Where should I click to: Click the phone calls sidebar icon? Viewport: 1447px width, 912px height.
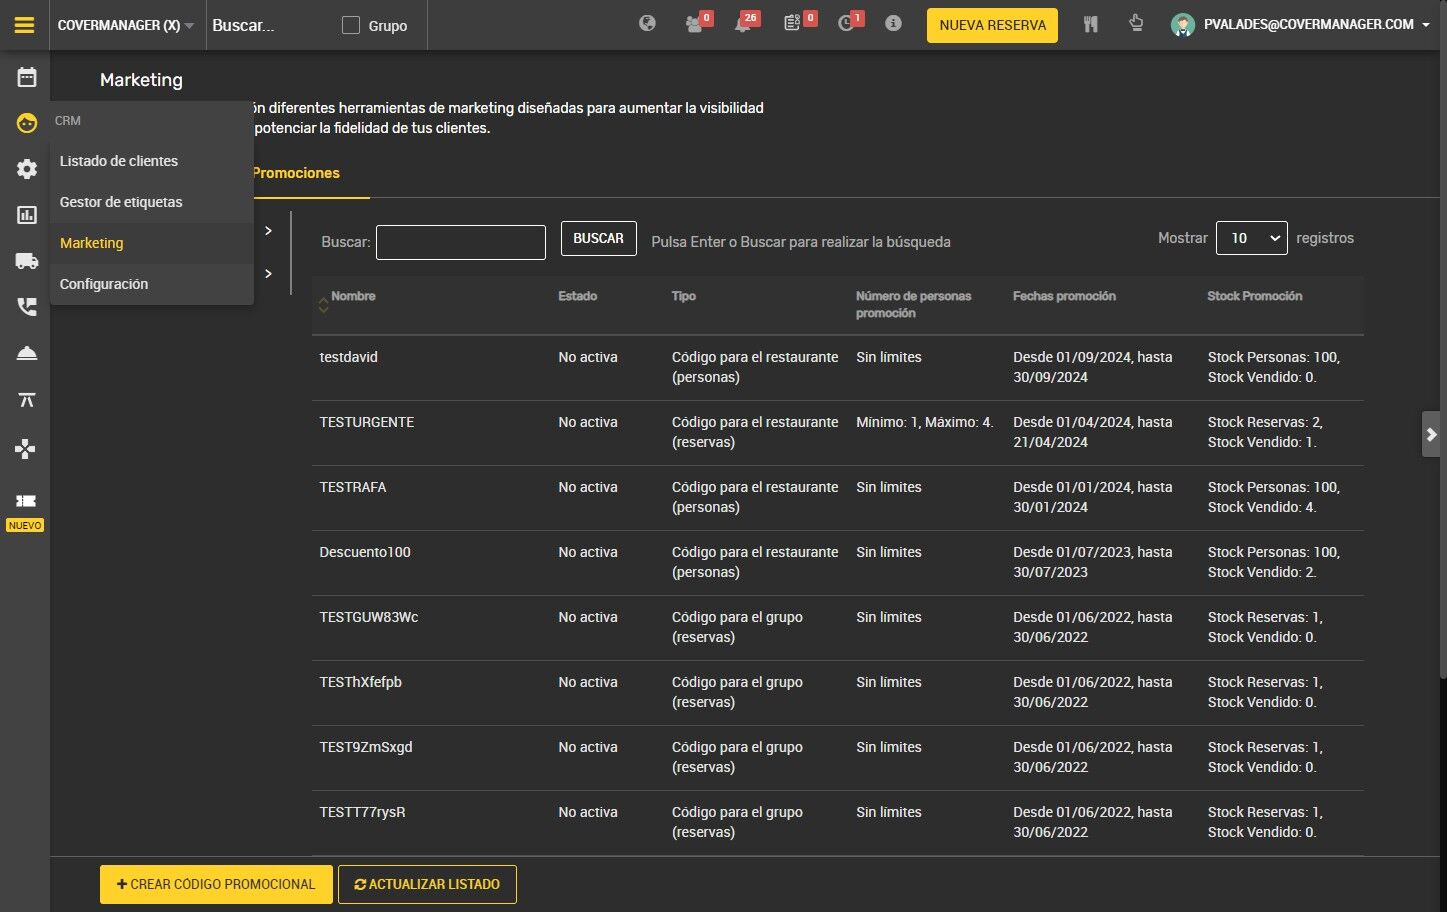27,307
